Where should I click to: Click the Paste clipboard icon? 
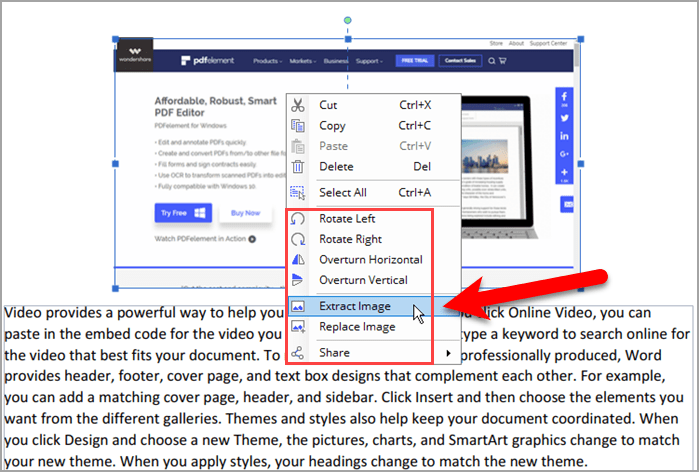tap(298, 146)
